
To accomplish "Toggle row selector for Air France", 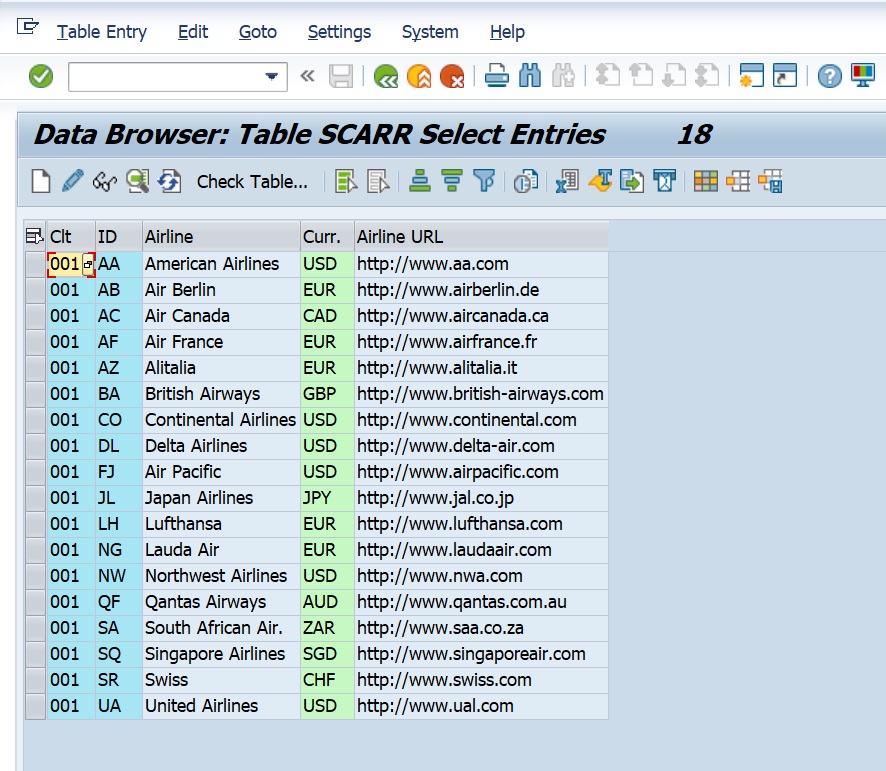I will pos(35,342).
